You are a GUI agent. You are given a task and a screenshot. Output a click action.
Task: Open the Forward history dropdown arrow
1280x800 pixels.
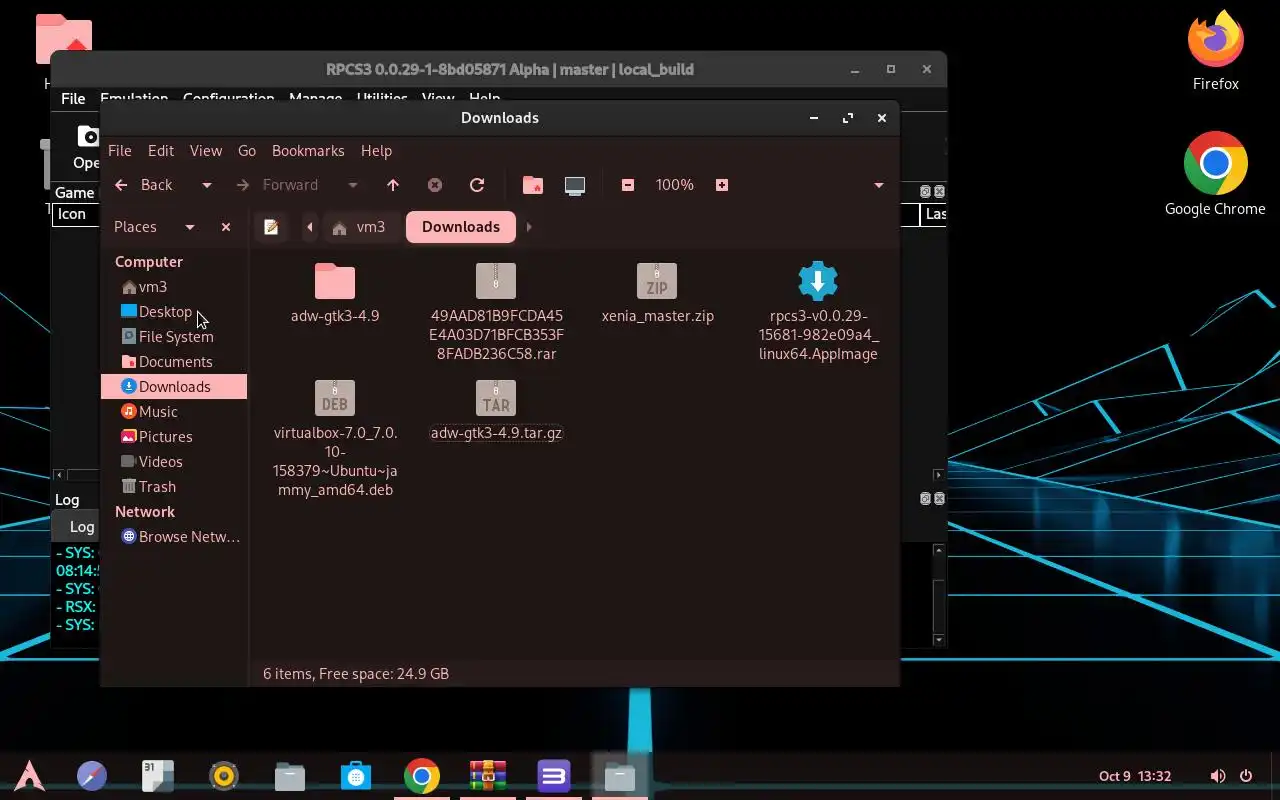pyautogui.click(x=352, y=185)
